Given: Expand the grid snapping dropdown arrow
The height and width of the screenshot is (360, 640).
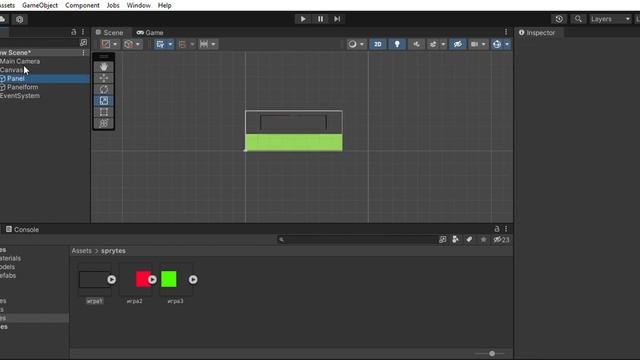Looking at the screenshot, I should coord(192,44).
